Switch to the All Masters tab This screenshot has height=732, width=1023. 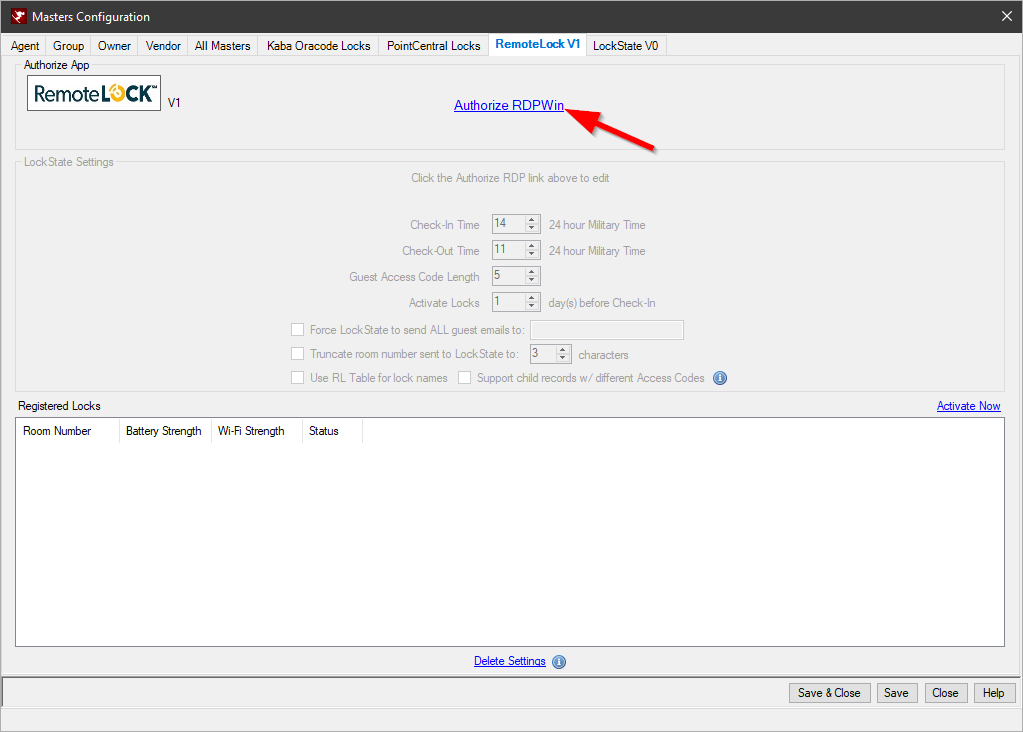coord(222,45)
